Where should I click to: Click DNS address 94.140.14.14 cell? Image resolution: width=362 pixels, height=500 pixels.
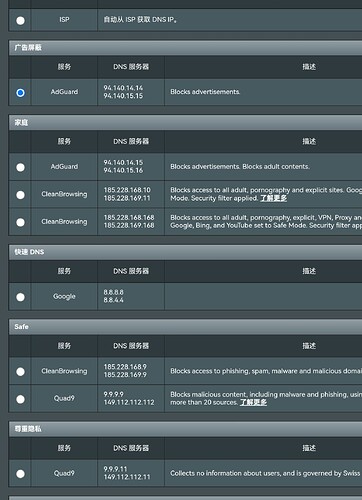pos(131,92)
